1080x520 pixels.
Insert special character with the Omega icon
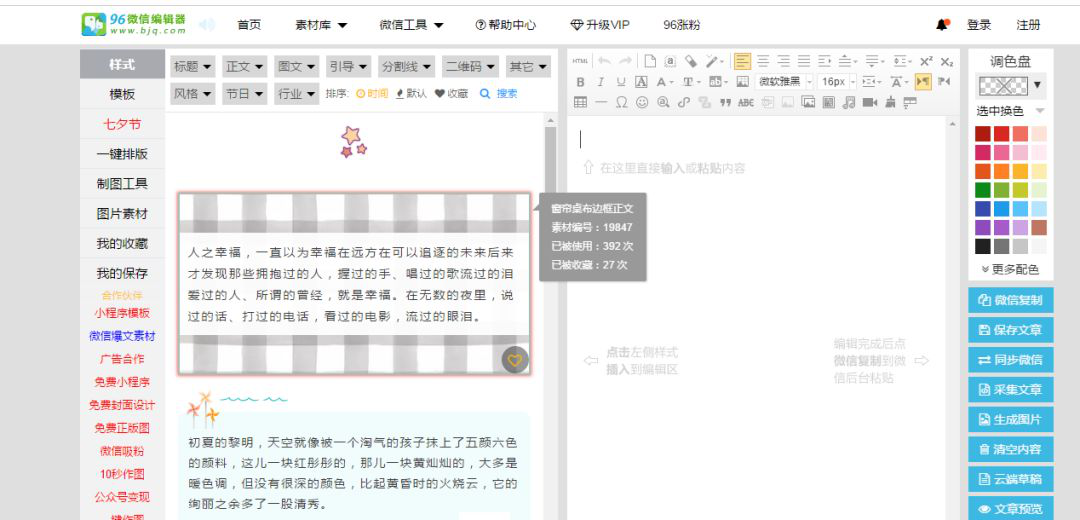point(621,102)
